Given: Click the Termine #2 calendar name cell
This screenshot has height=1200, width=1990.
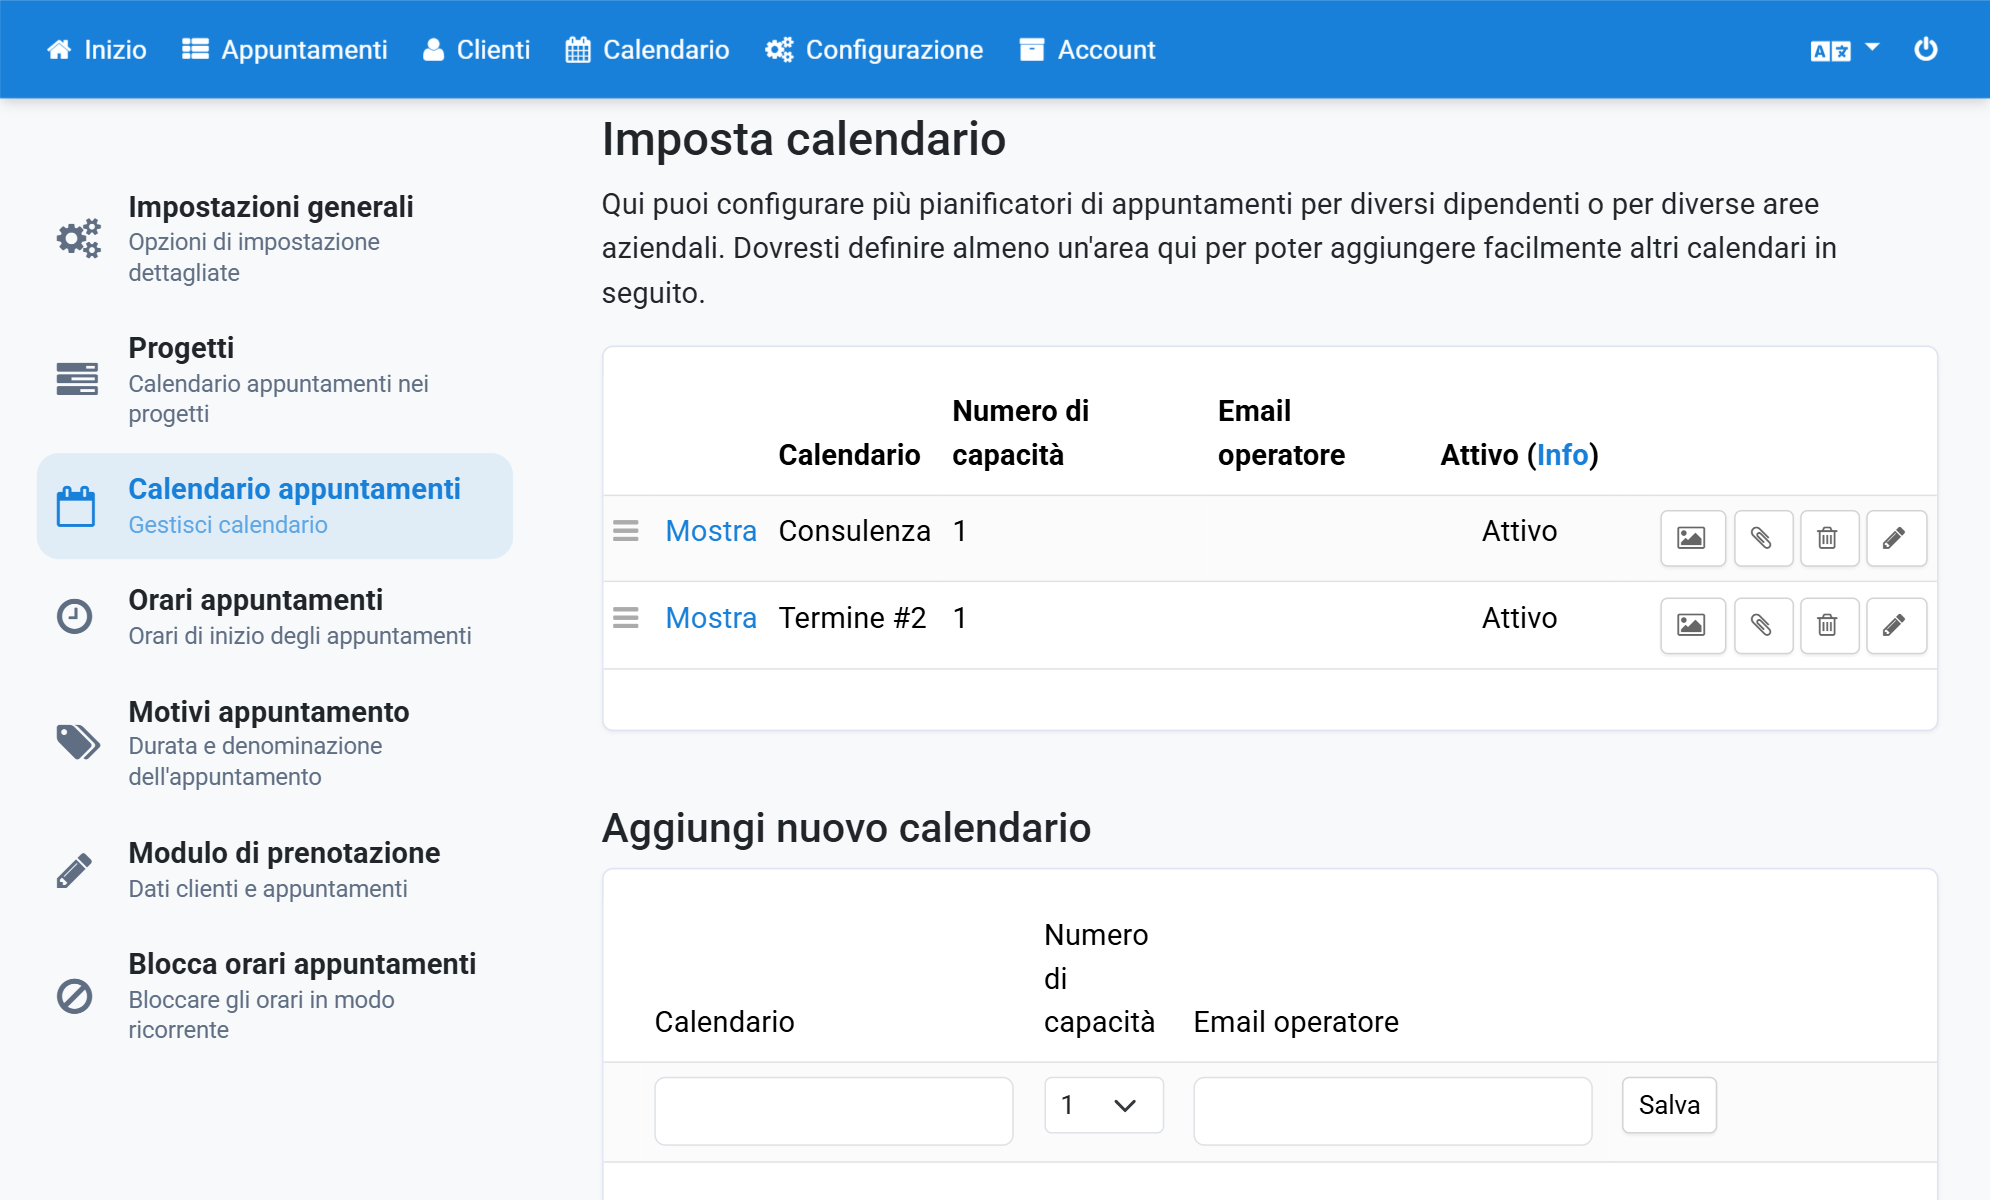Looking at the screenshot, I should click(853, 618).
